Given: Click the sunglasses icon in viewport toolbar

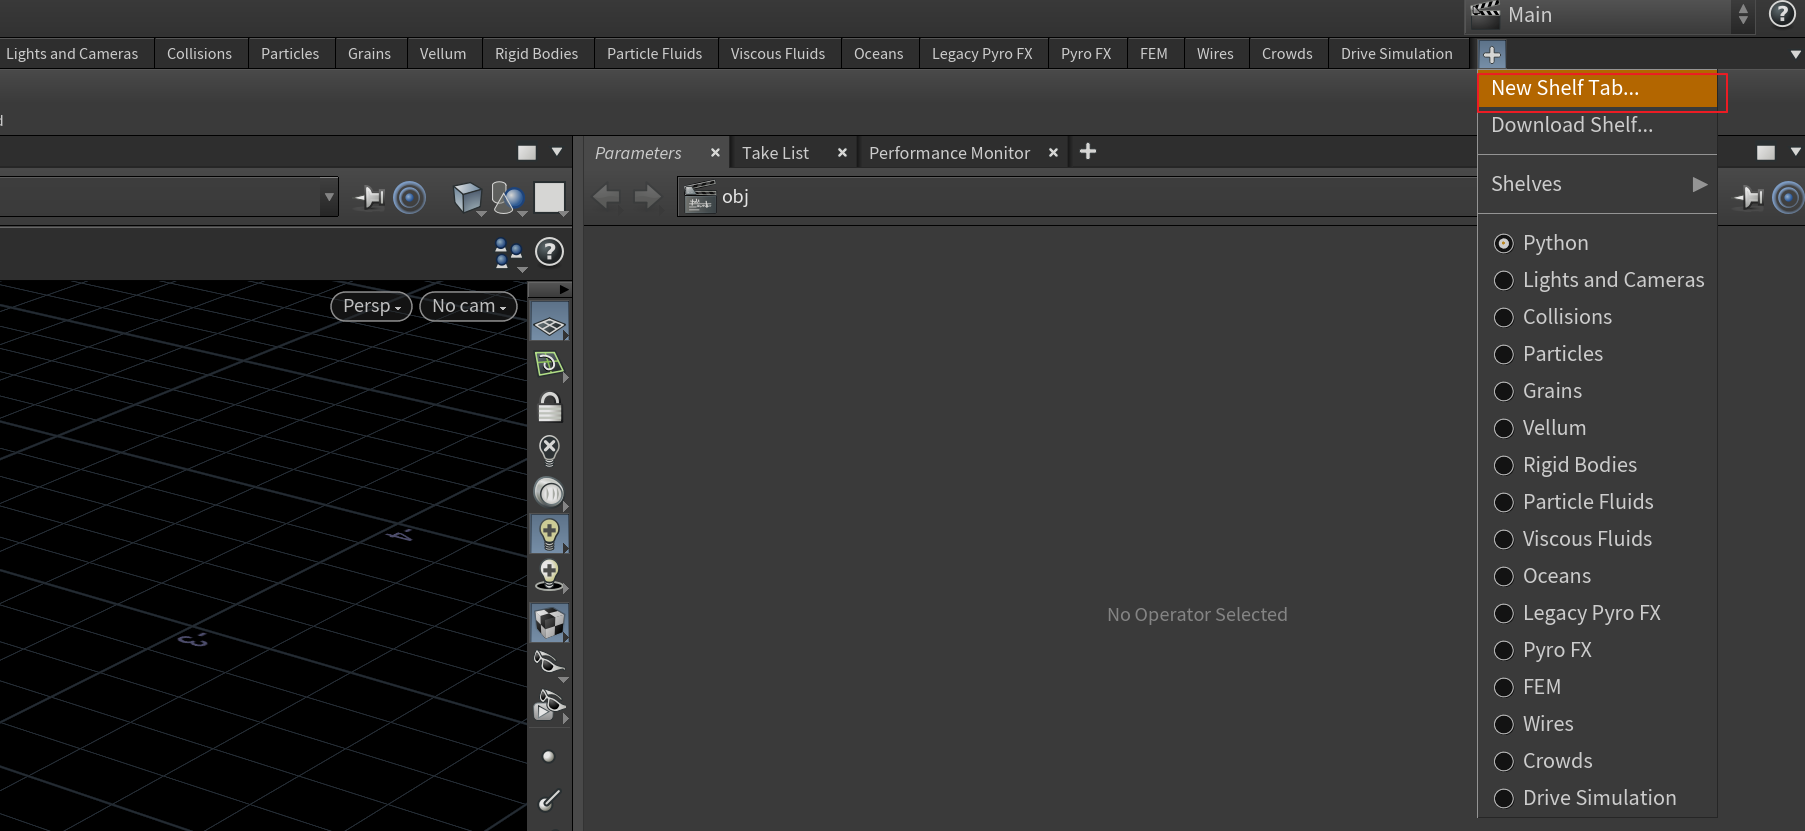Looking at the screenshot, I should click(x=549, y=662).
